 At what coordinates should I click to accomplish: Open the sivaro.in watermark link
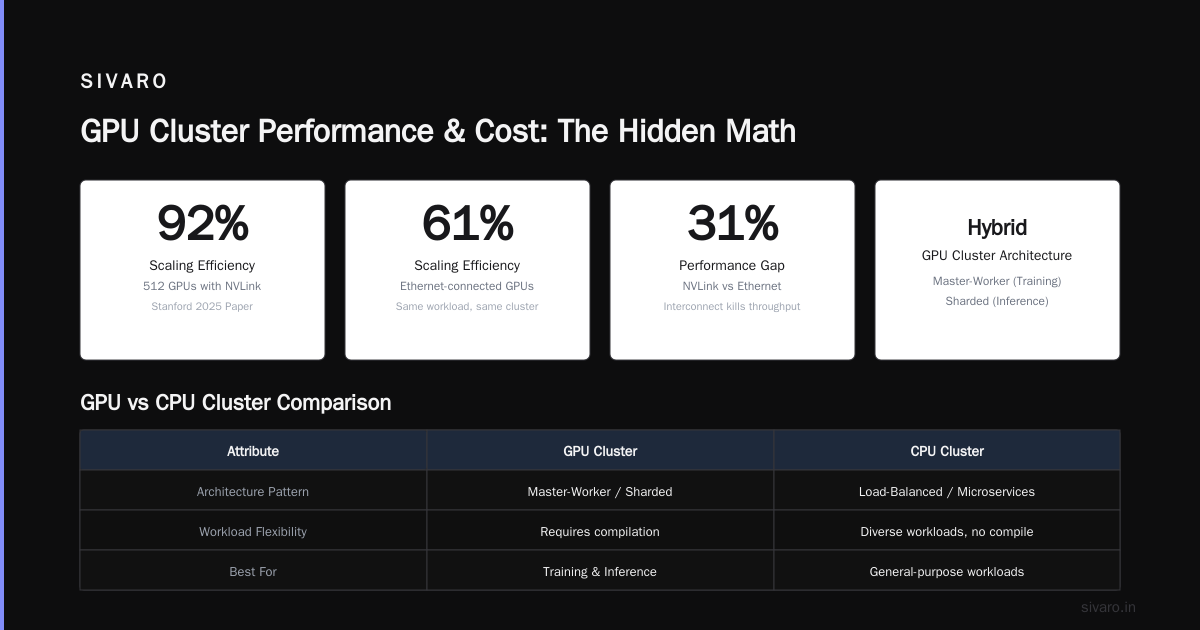1108,607
